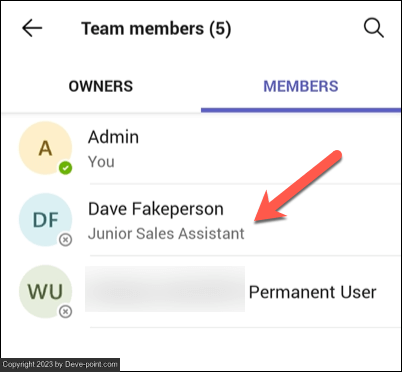Tap the purple underline below MEMBERS

tap(301, 110)
